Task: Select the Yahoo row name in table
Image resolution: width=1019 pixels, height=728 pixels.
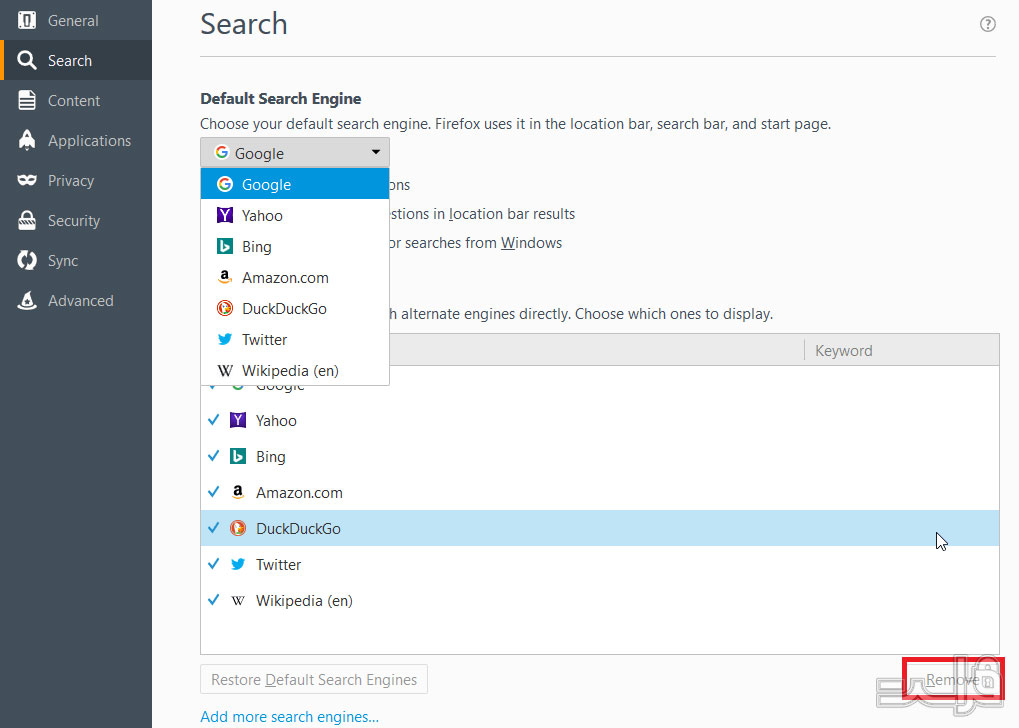Action: click(276, 421)
